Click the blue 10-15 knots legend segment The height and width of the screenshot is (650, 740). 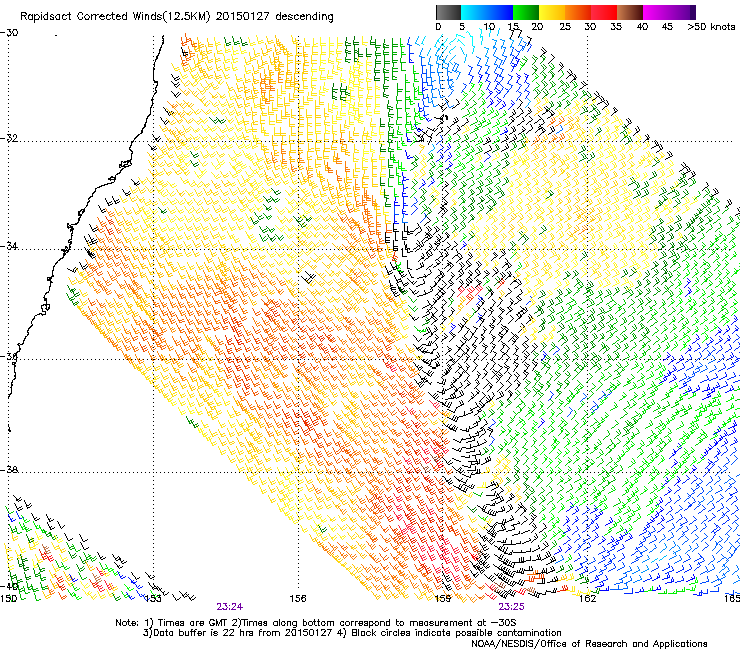(x=500, y=12)
